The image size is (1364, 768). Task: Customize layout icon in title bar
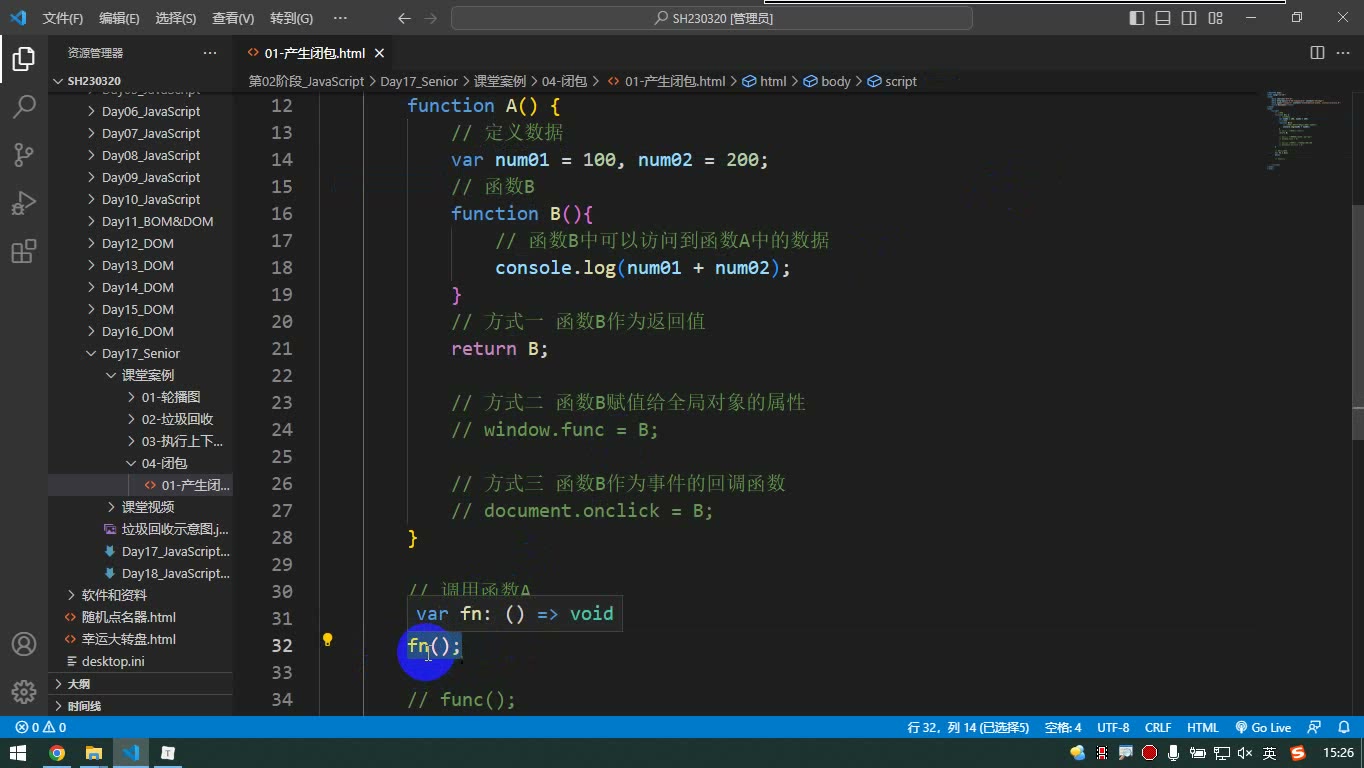click(x=1216, y=18)
